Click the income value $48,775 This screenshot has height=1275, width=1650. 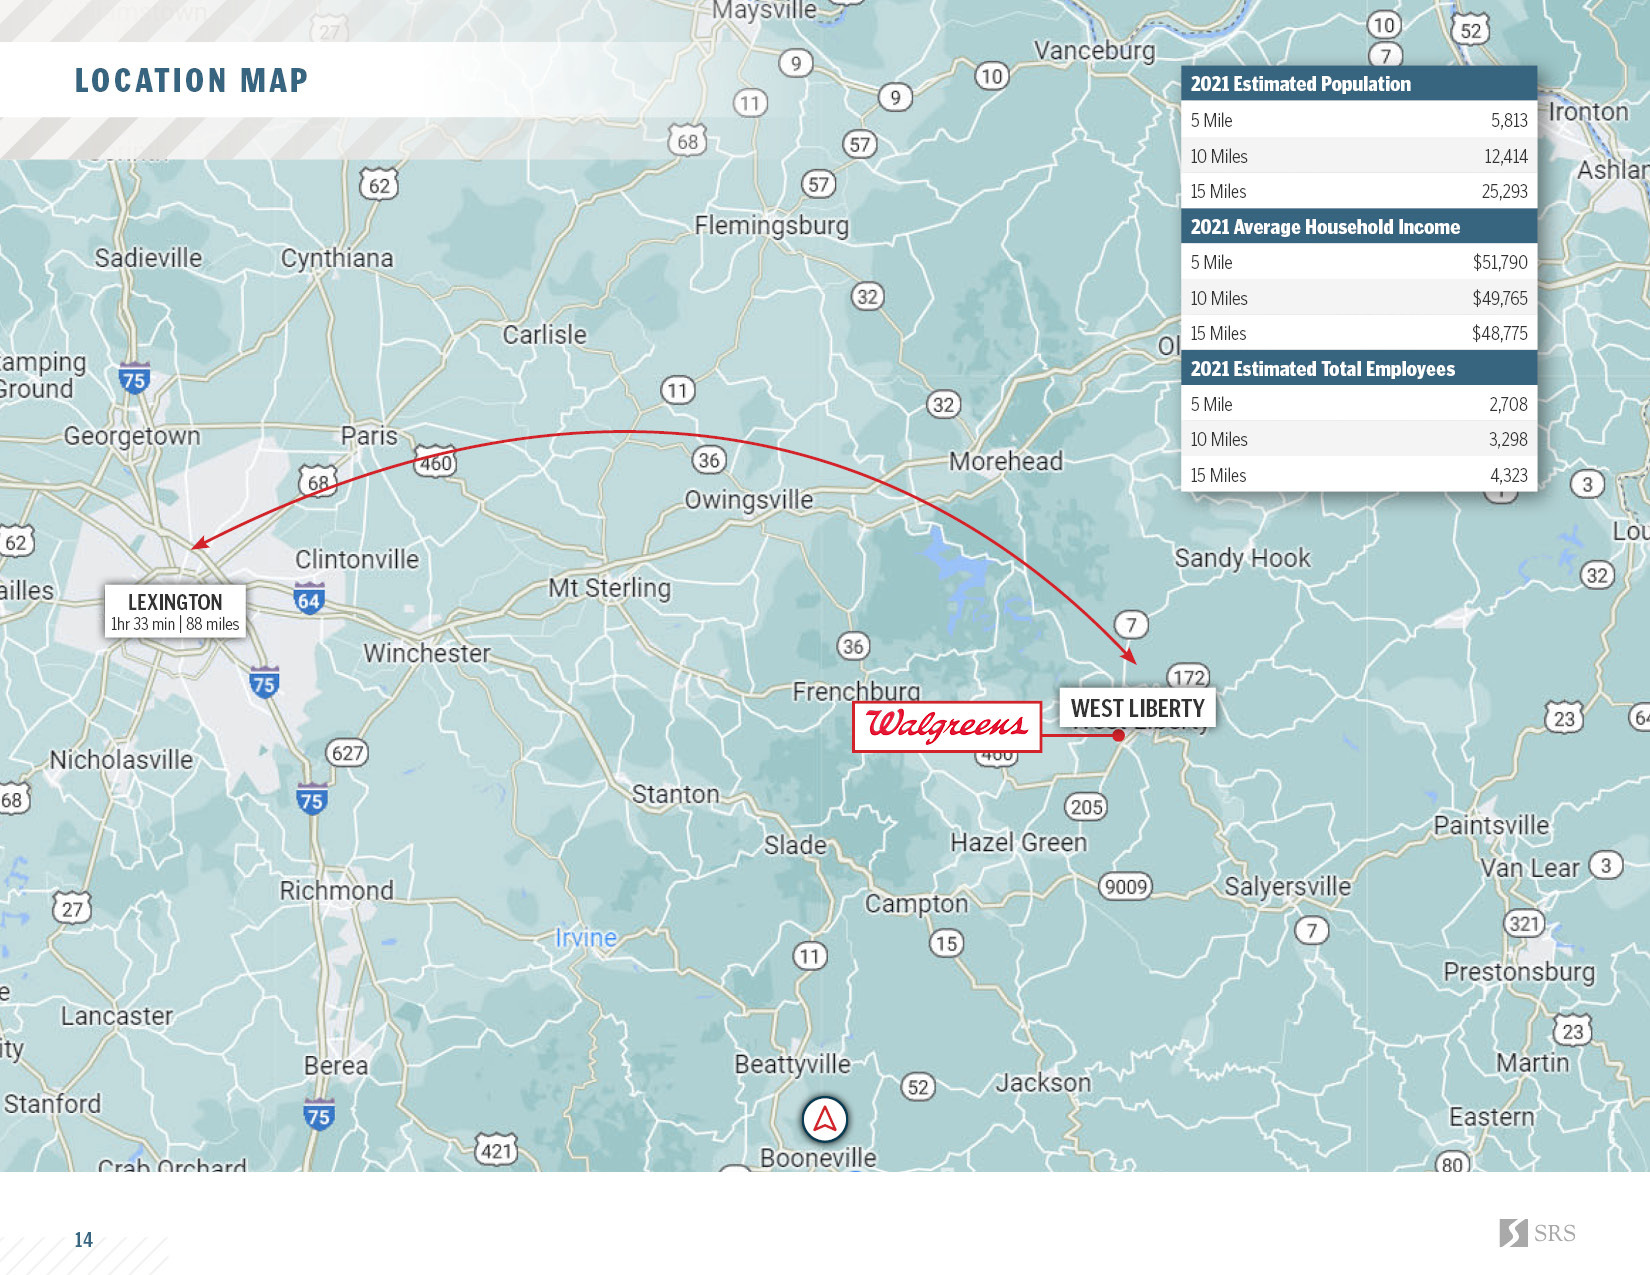(1500, 333)
